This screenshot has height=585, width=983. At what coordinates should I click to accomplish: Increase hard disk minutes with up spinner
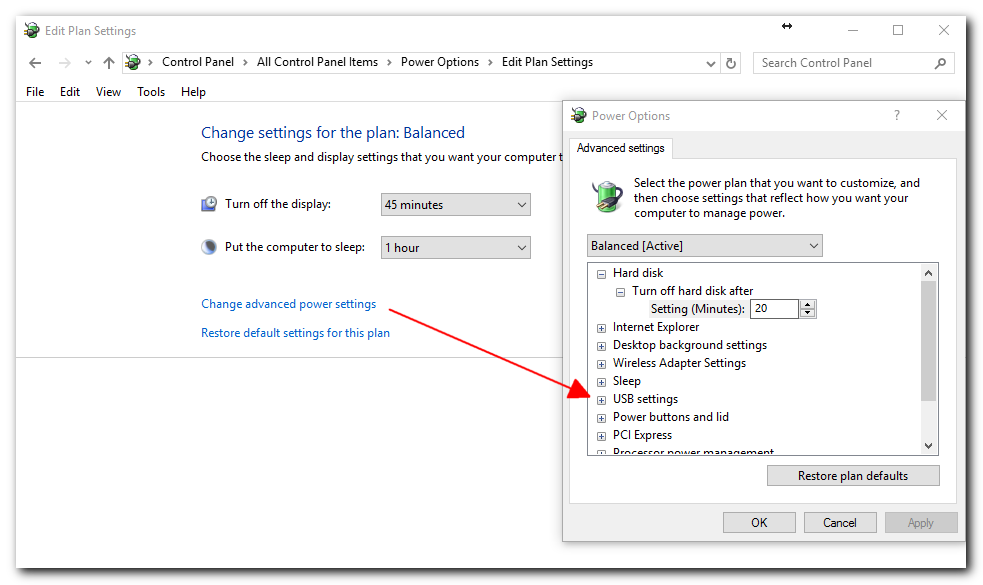pyautogui.click(x=807, y=305)
